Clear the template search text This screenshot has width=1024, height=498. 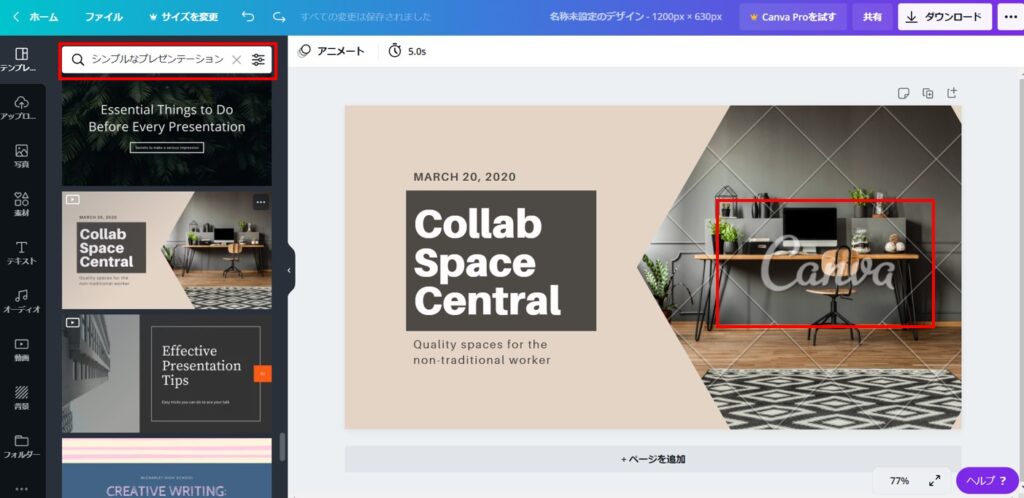coord(236,60)
